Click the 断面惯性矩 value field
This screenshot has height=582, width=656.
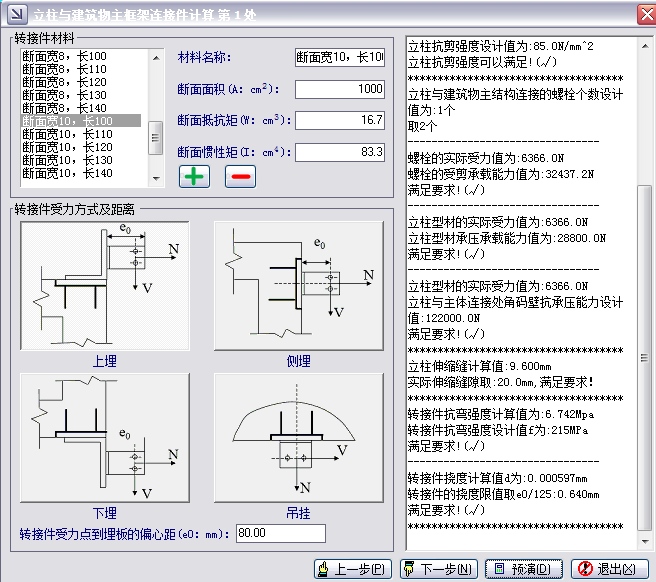click(x=339, y=152)
